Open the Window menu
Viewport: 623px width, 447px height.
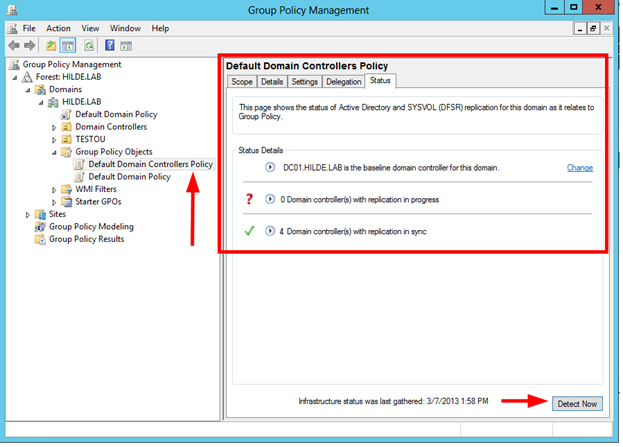[x=125, y=28]
